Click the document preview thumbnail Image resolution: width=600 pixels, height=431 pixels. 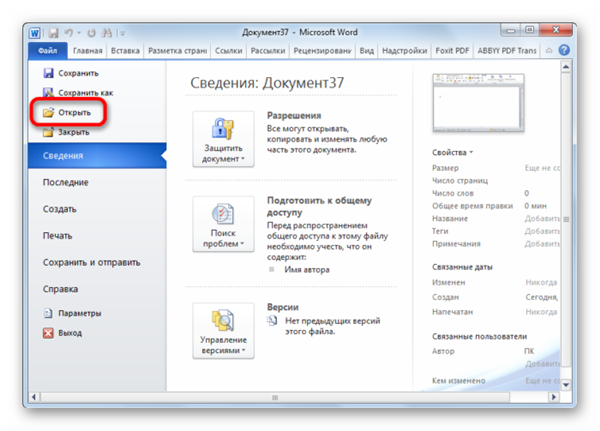click(x=478, y=103)
